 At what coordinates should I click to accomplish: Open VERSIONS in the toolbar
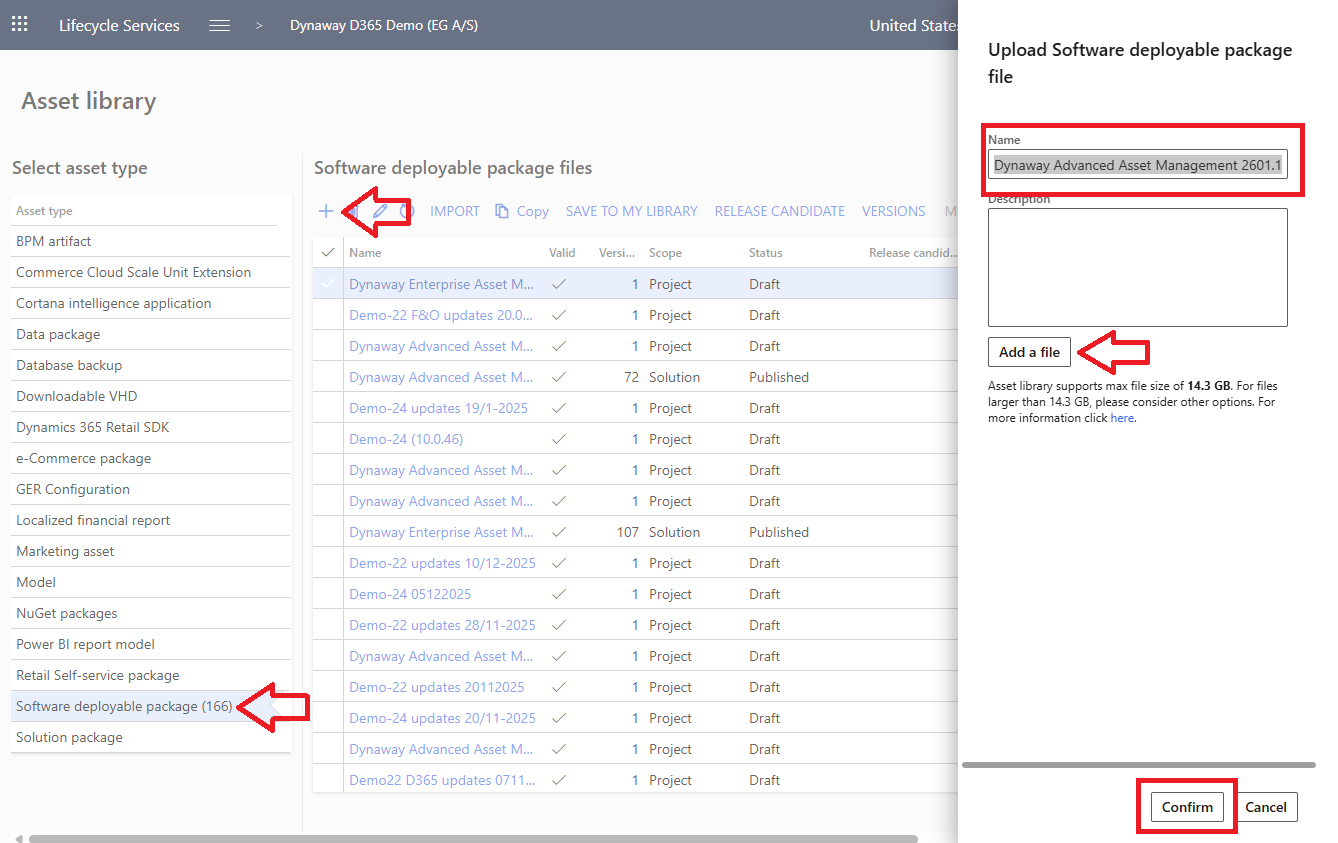click(893, 211)
